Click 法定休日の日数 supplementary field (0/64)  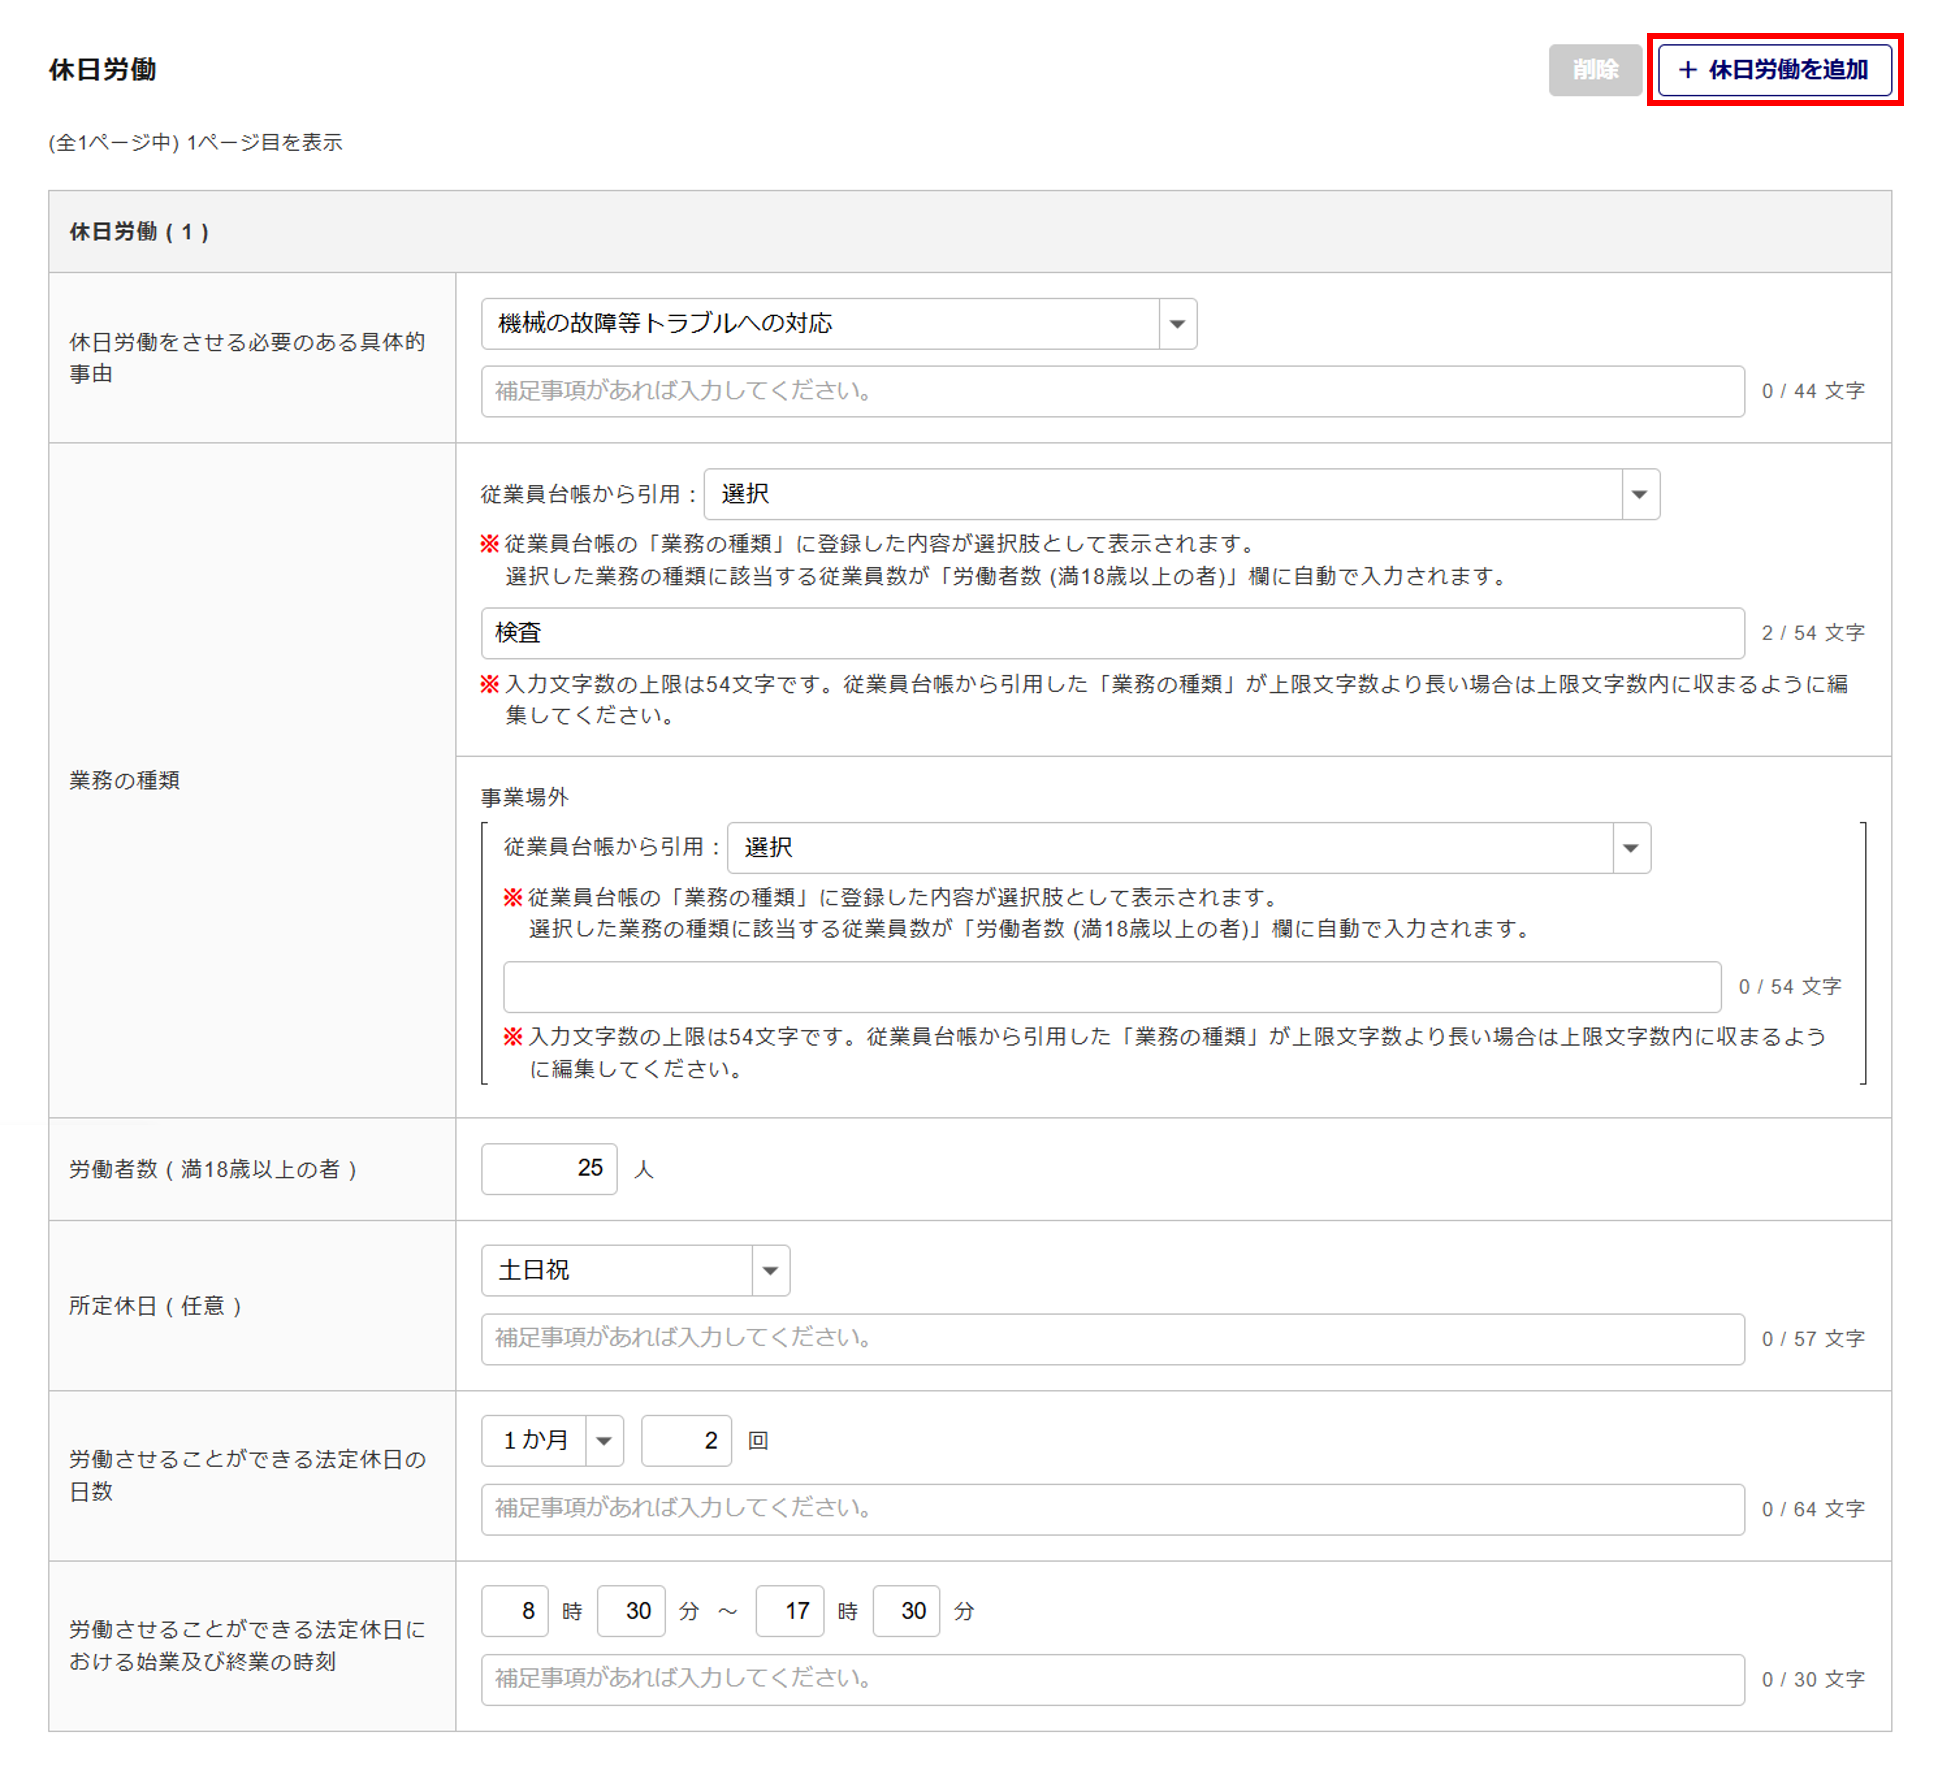pyautogui.click(x=1111, y=1509)
